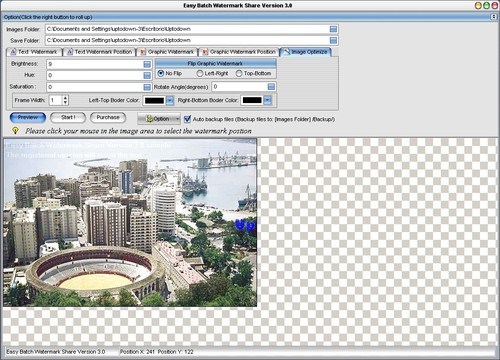Click the Start! button
This screenshot has width=500, height=360.
pos(68,117)
